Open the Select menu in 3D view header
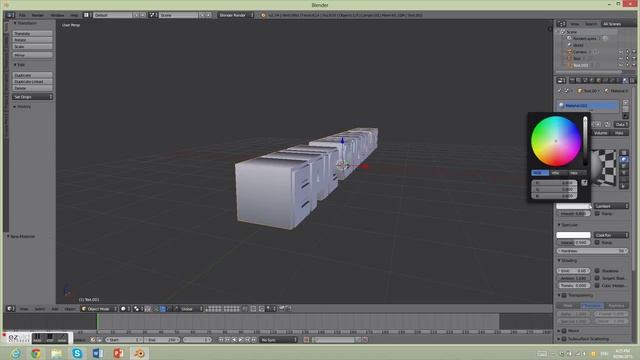 (40, 309)
